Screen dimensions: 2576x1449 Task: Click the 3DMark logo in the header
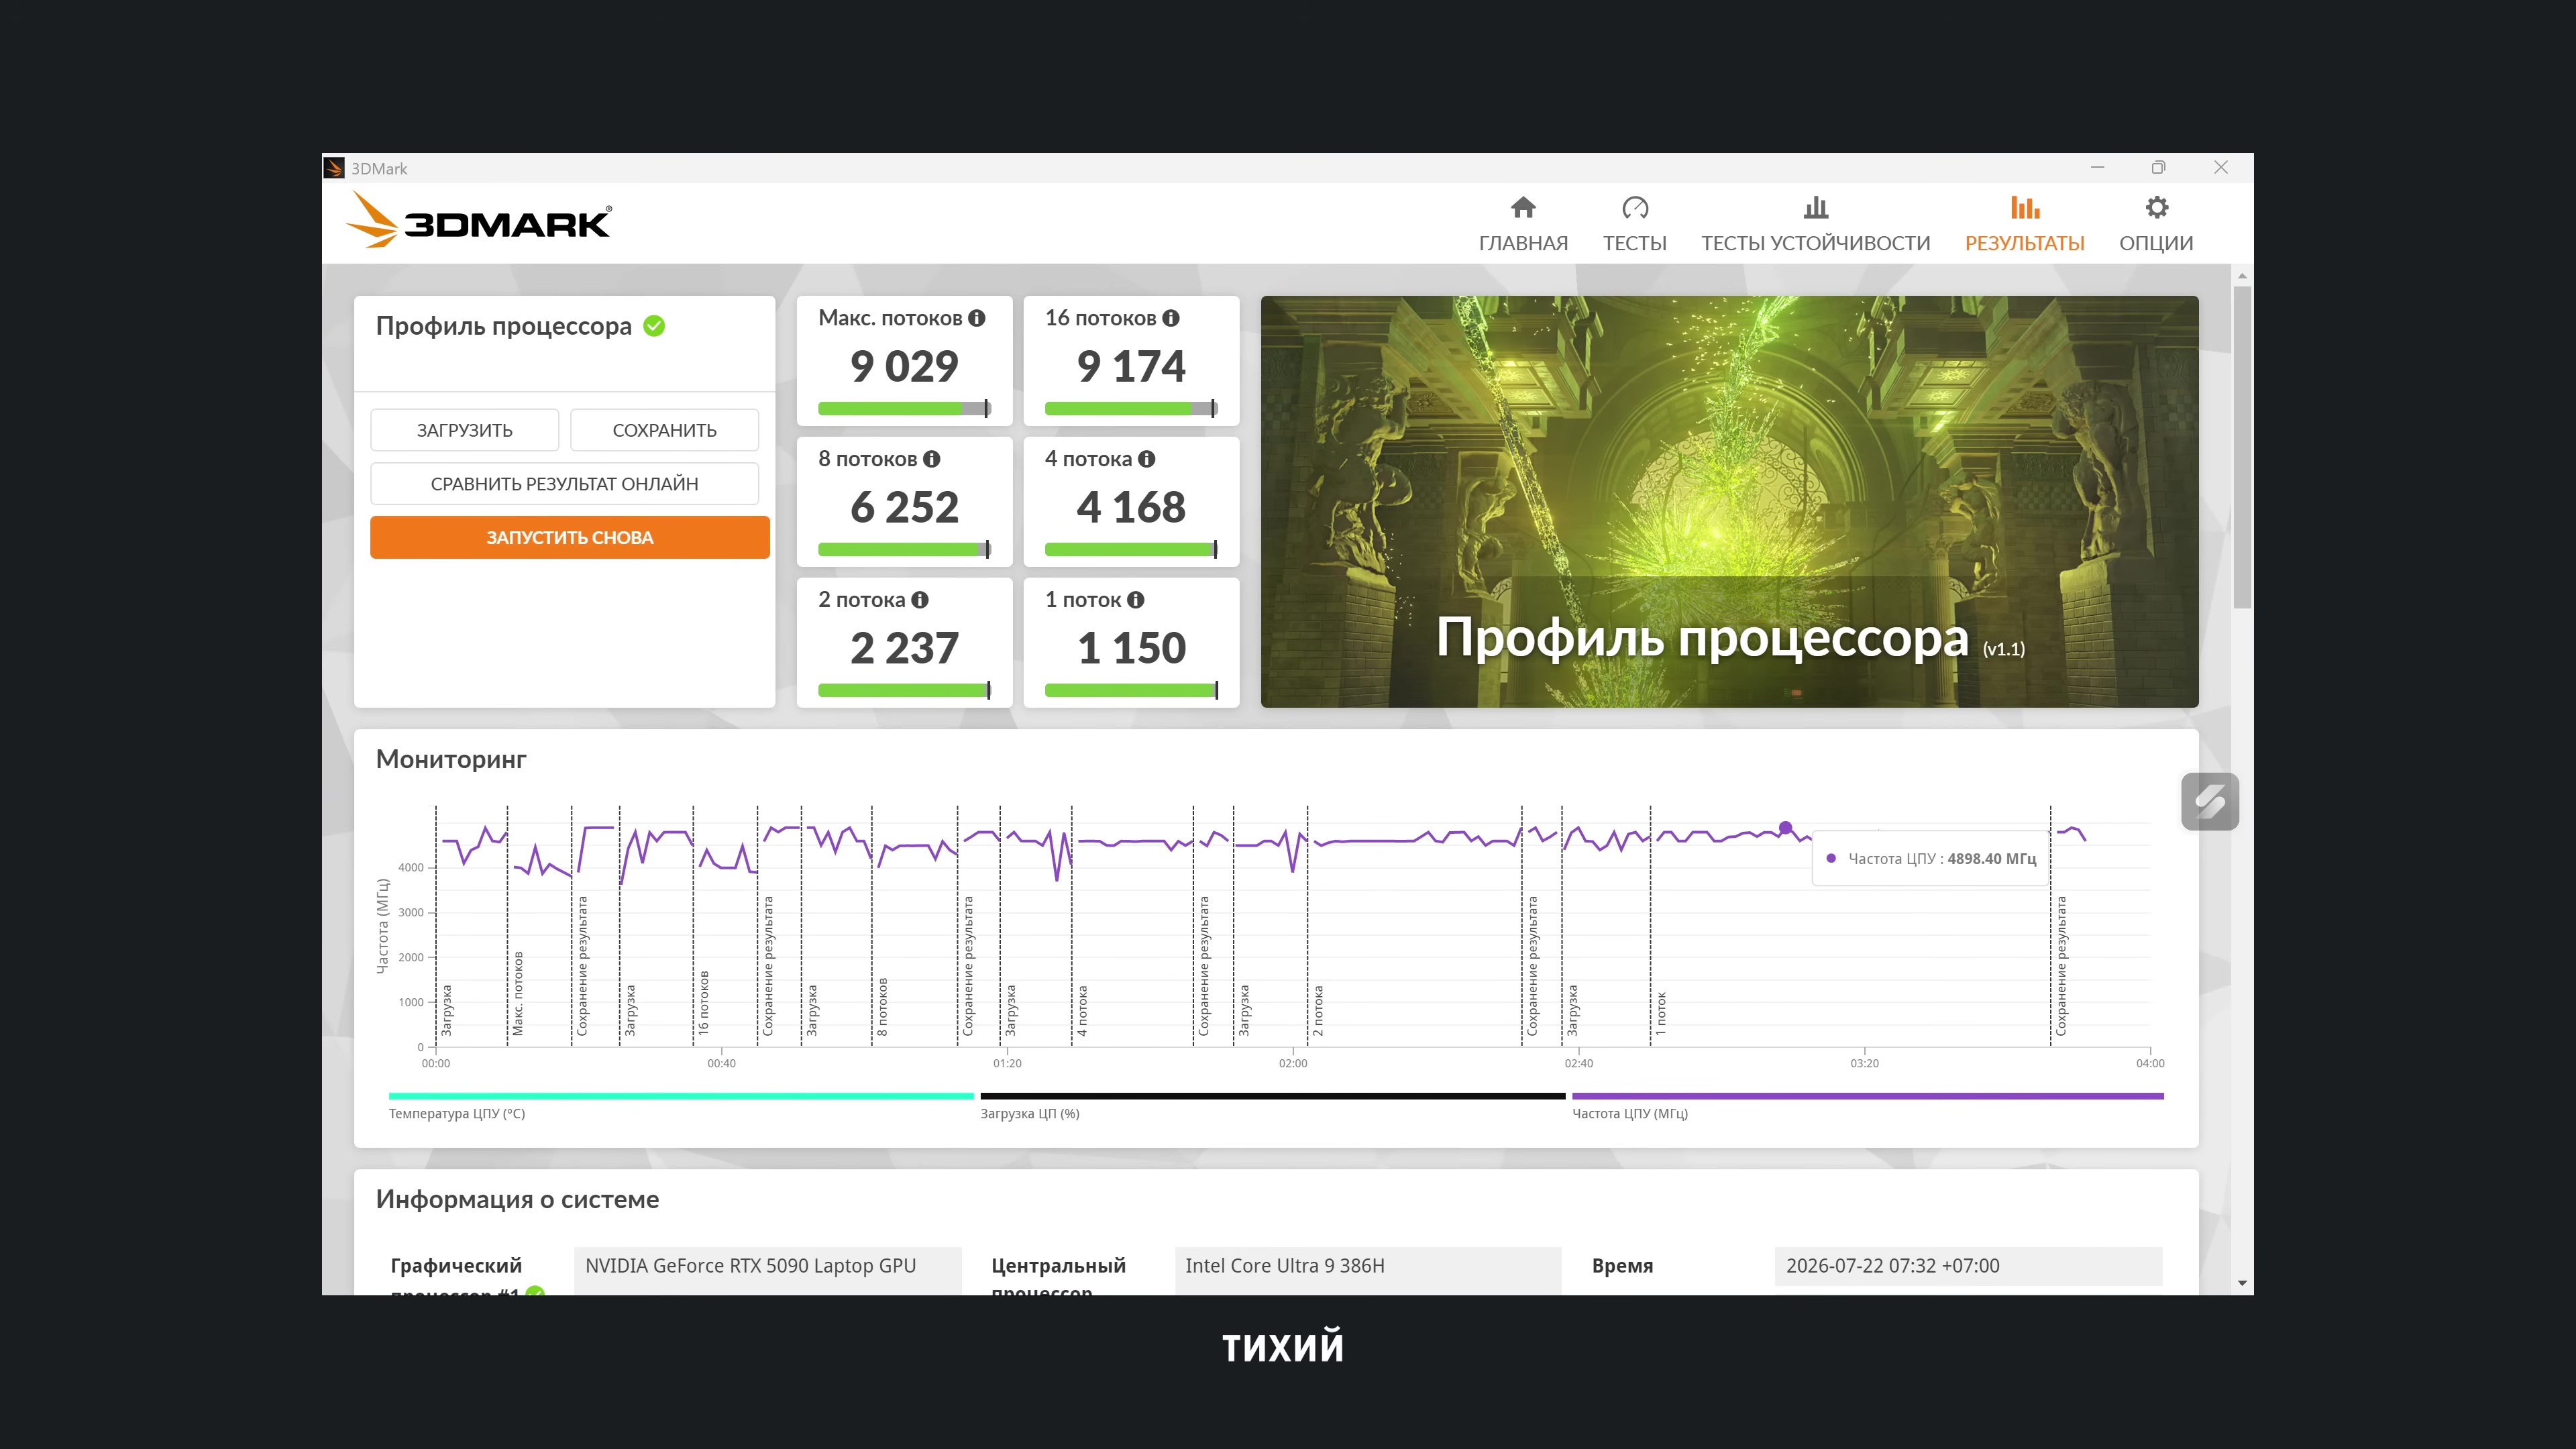[478, 221]
